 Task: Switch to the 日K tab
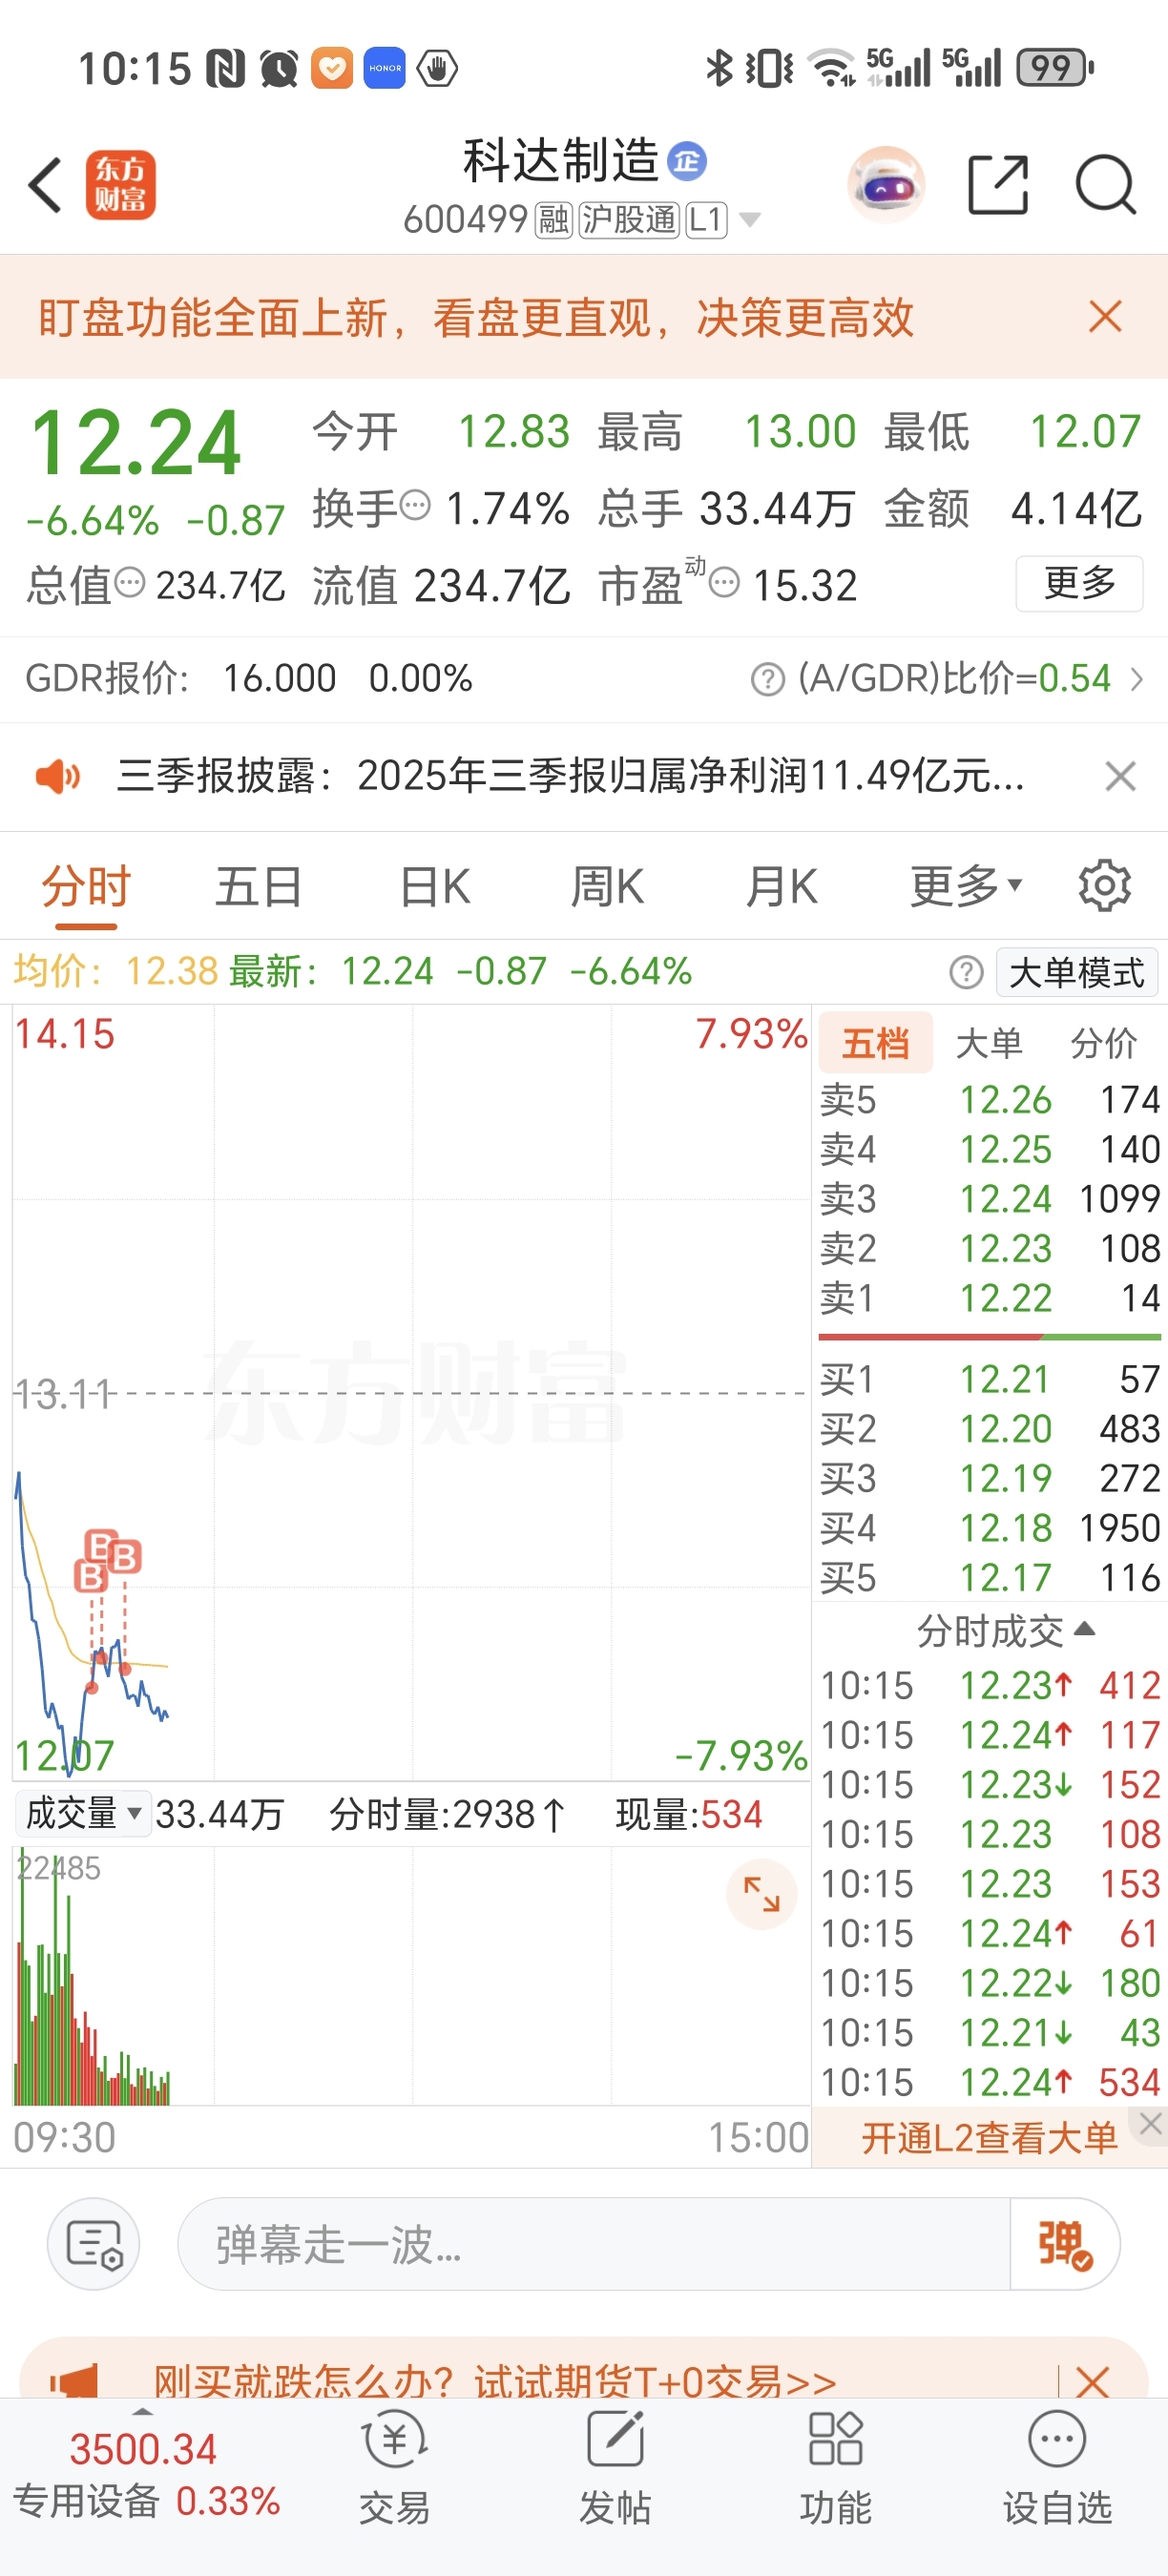(435, 886)
